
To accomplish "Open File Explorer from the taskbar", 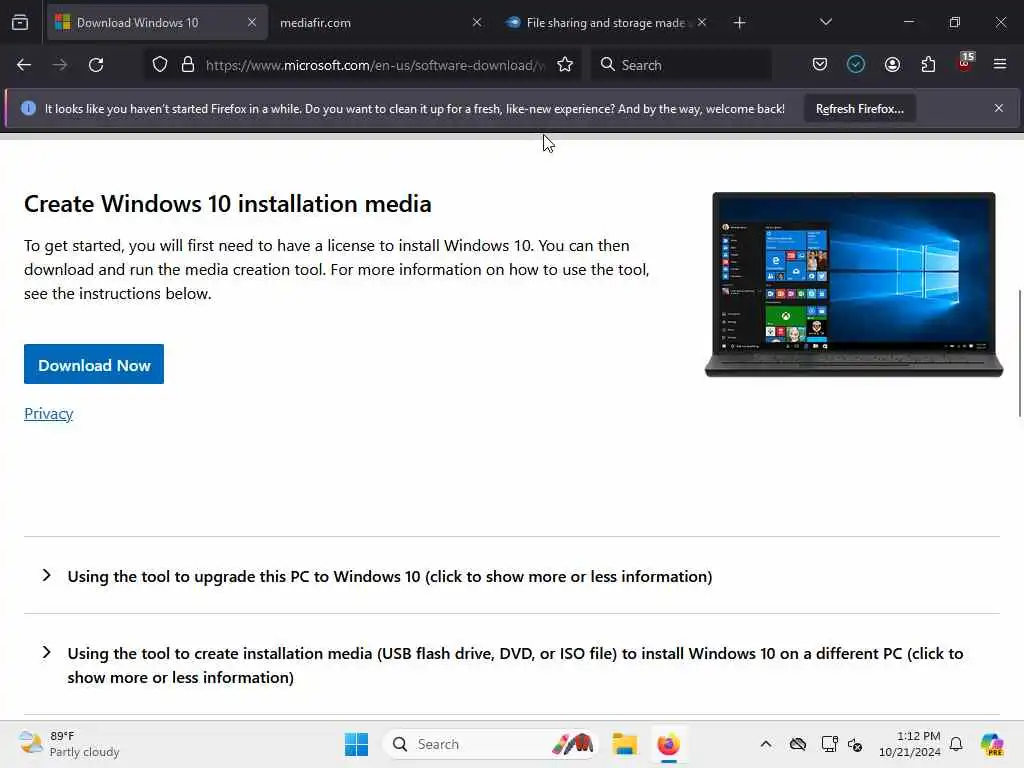I will [x=624, y=744].
